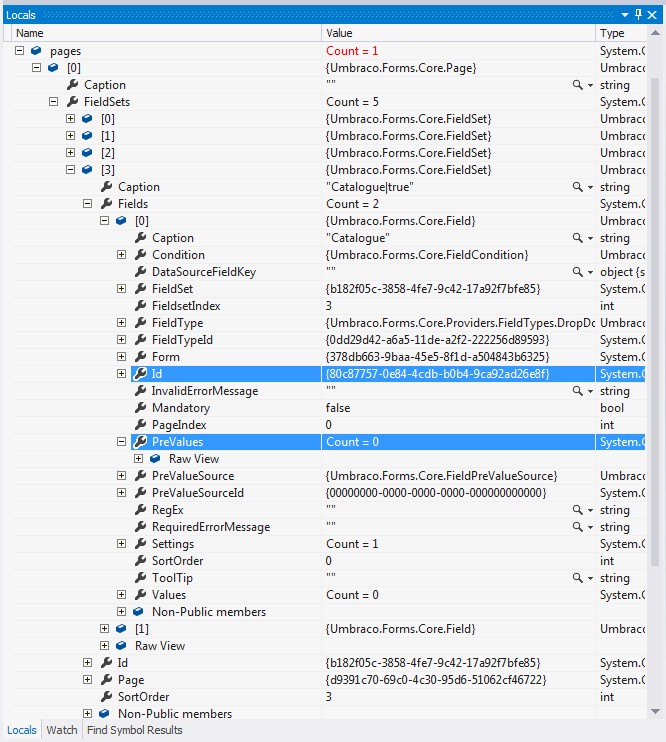Click the wrench icon beside Id (selected row)
The width and height of the screenshot is (666, 742).
140,373
